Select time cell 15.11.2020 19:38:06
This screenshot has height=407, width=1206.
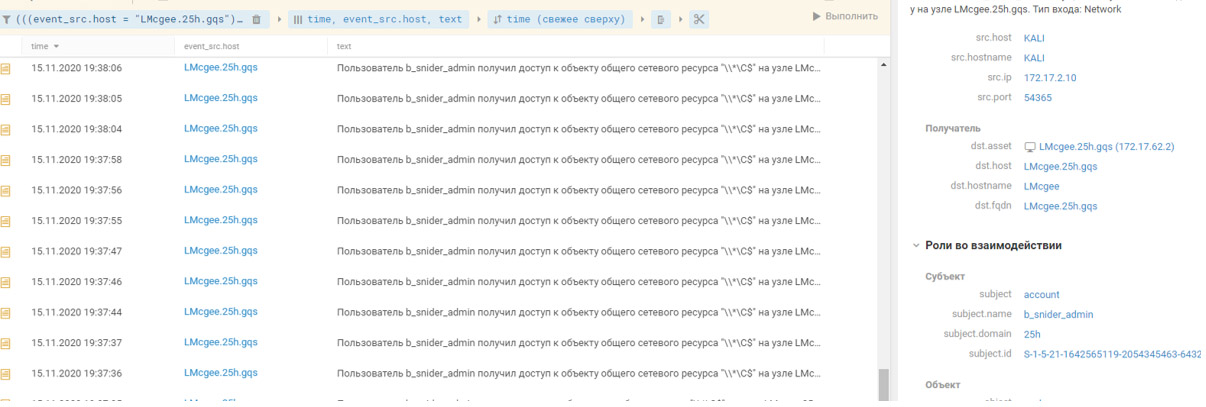coord(76,68)
